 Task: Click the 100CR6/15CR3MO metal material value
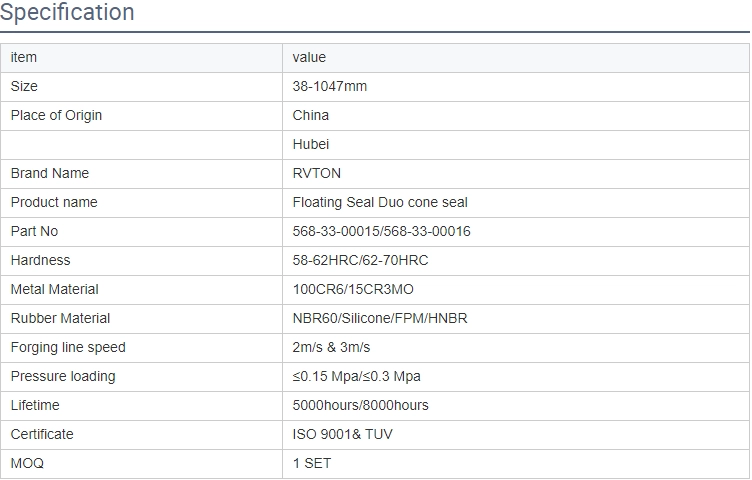click(353, 289)
